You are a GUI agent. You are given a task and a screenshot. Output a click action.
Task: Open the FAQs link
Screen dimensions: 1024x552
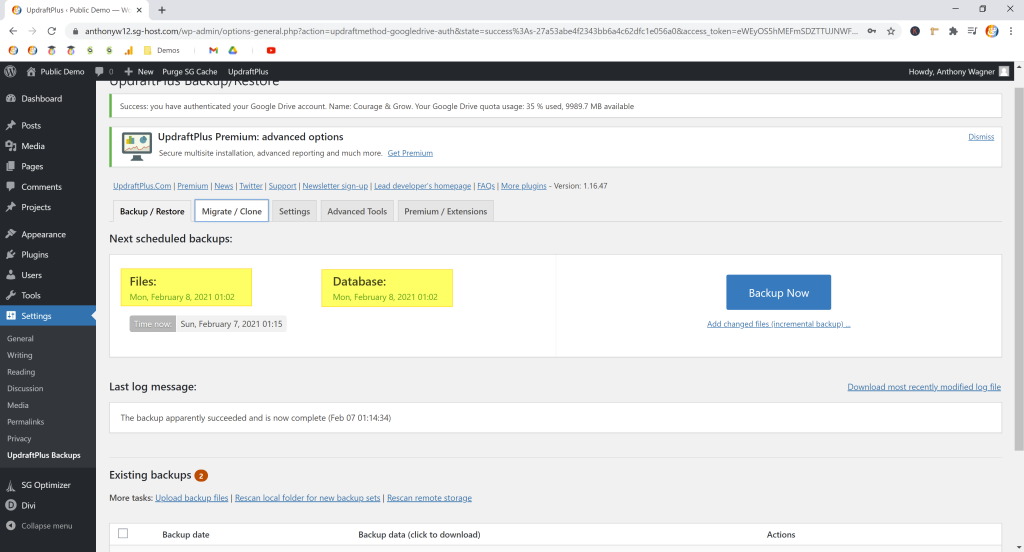[x=486, y=186]
